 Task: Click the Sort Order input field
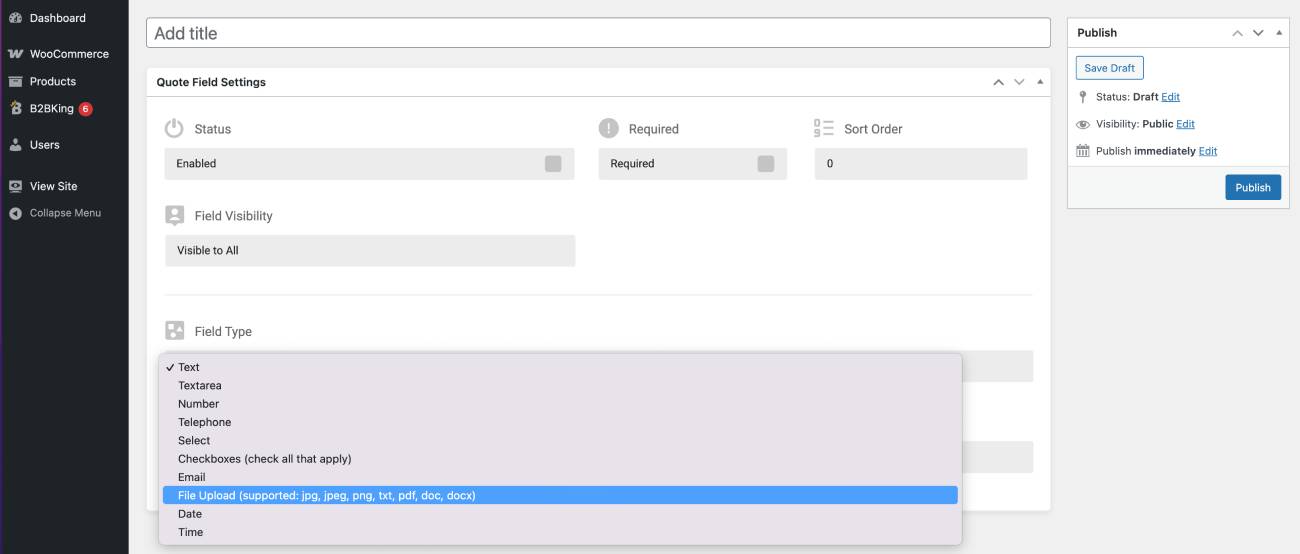(921, 164)
